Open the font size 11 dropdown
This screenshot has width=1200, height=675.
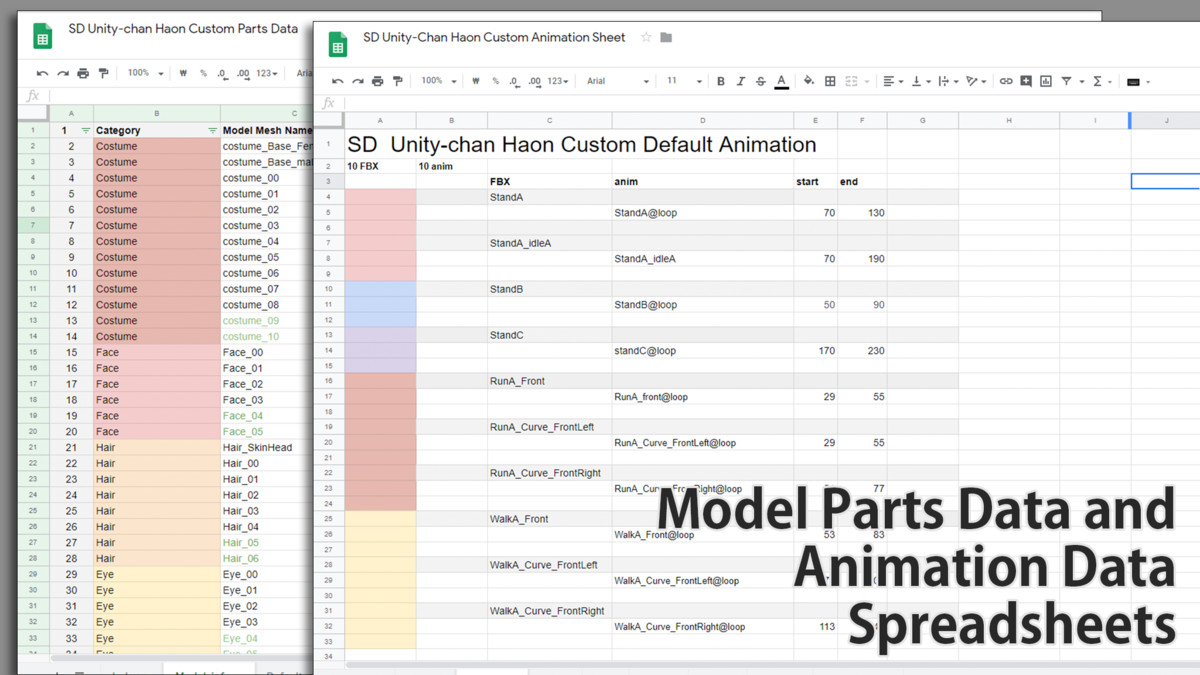click(x=683, y=81)
